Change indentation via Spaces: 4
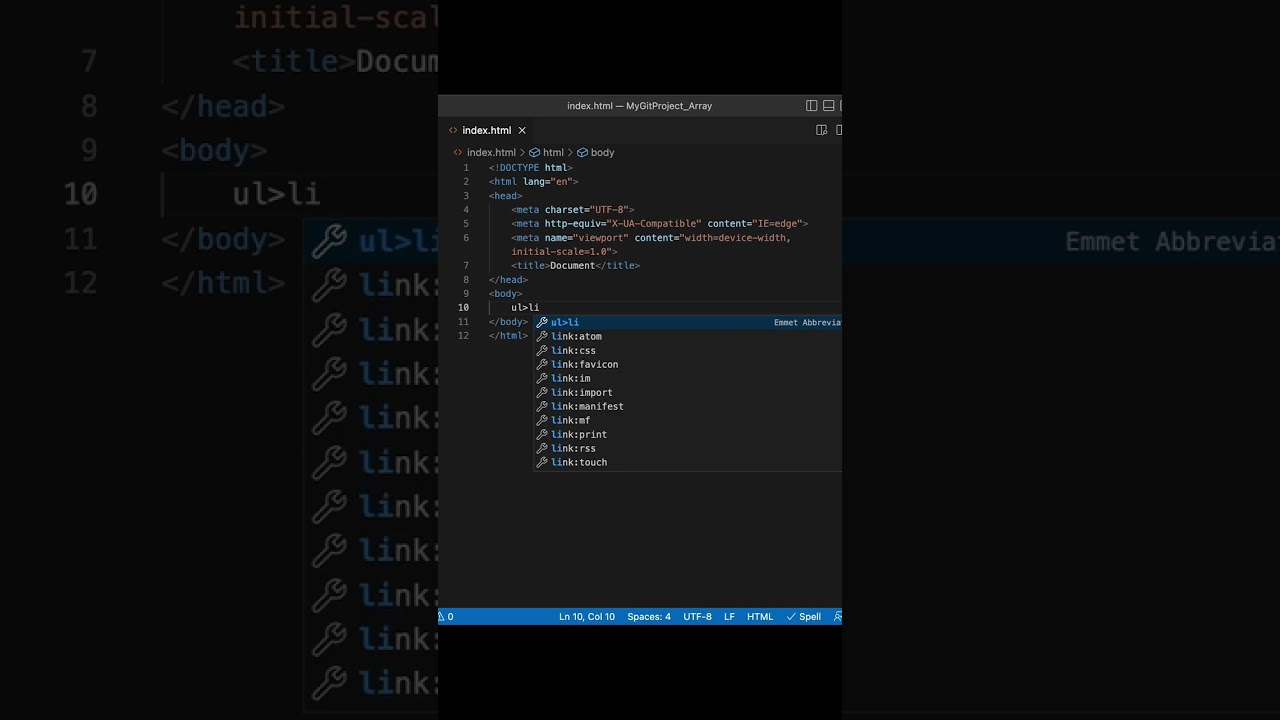The width and height of the screenshot is (1280, 720). [649, 617]
